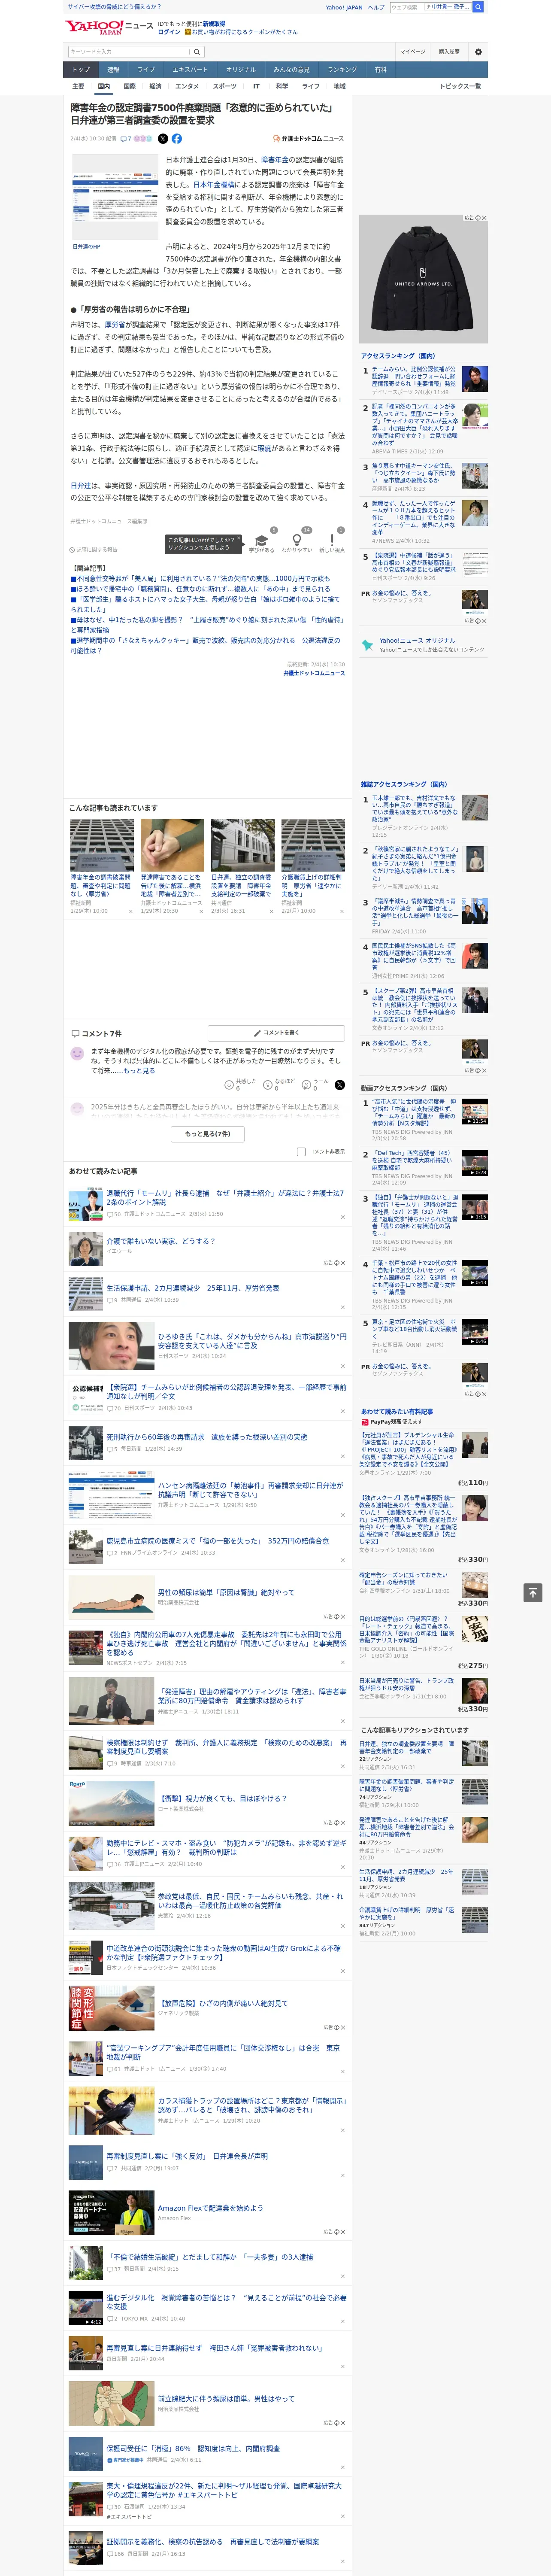Click the ログイン link
Viewport: 551px width, 2576px height.
(x=169, y=32)
